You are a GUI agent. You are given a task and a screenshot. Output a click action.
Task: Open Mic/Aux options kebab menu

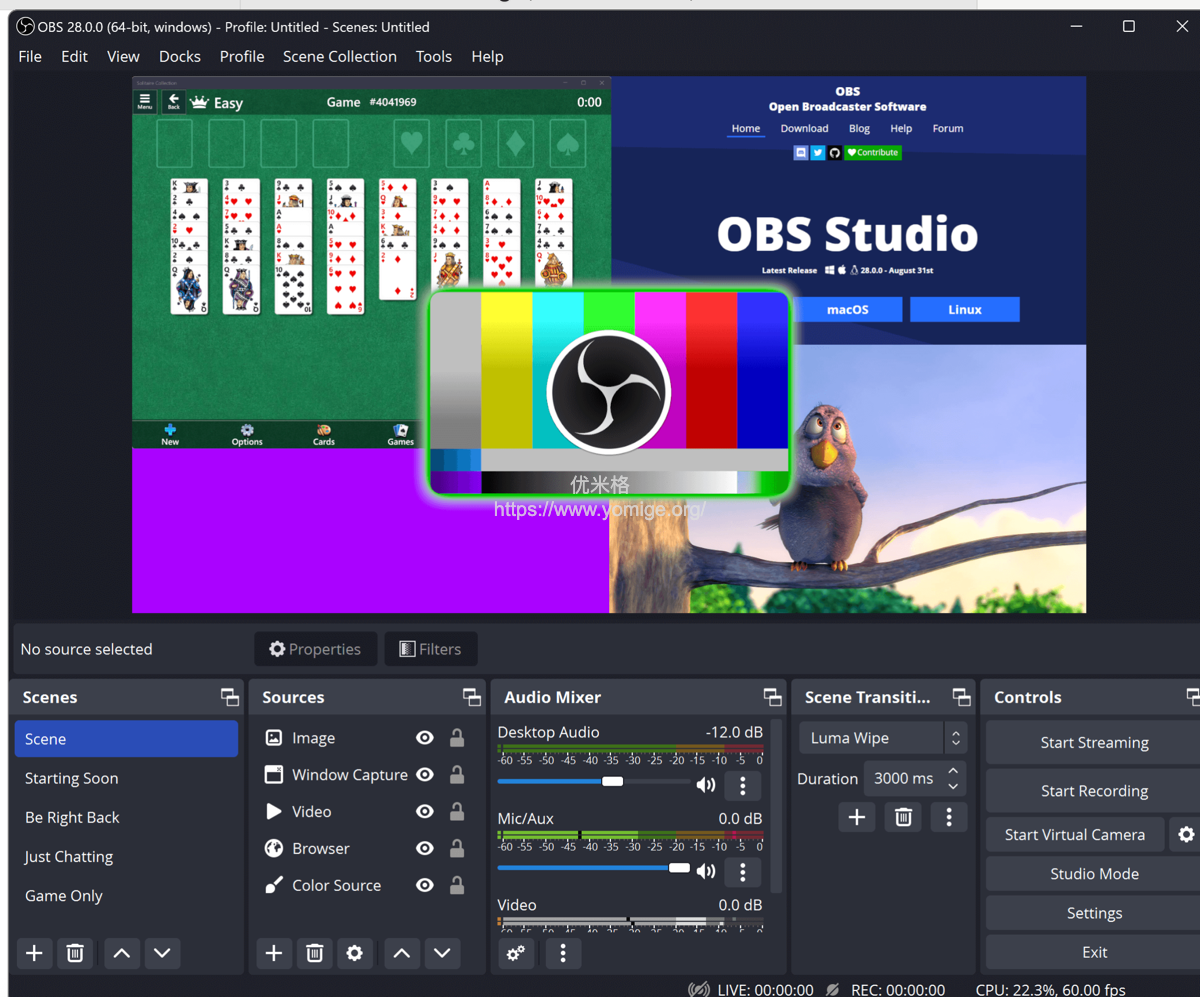(742, 872)
